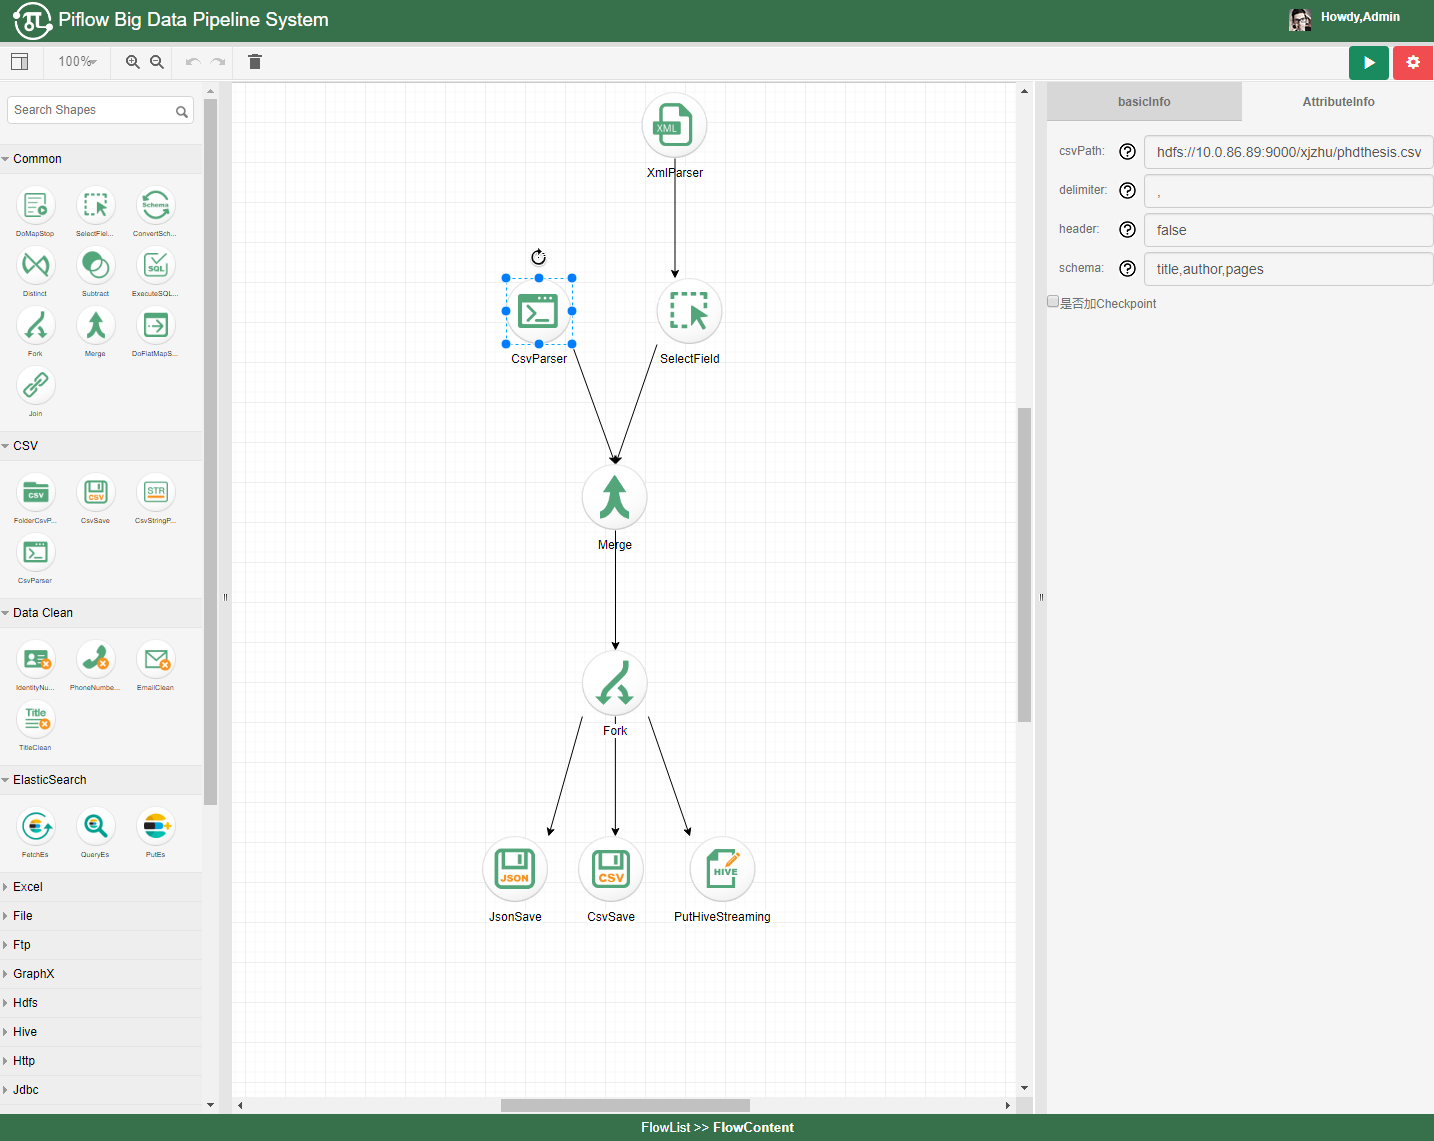Choose the Distinct shape icon
The height and width of the screenshot is (1141, 1434).
tap(35, 266)
